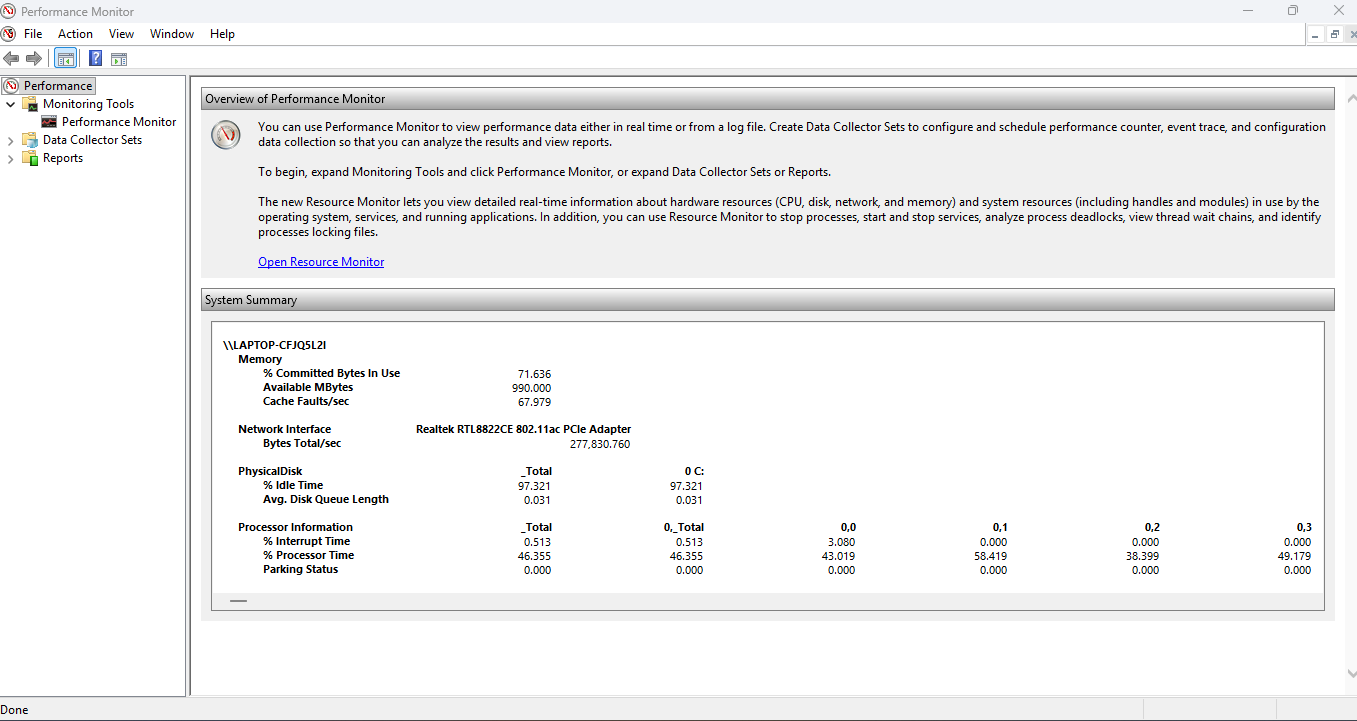Expand the Reports tree node
Viewport: 1357px width, 721px height.
(x=11, y=158)
